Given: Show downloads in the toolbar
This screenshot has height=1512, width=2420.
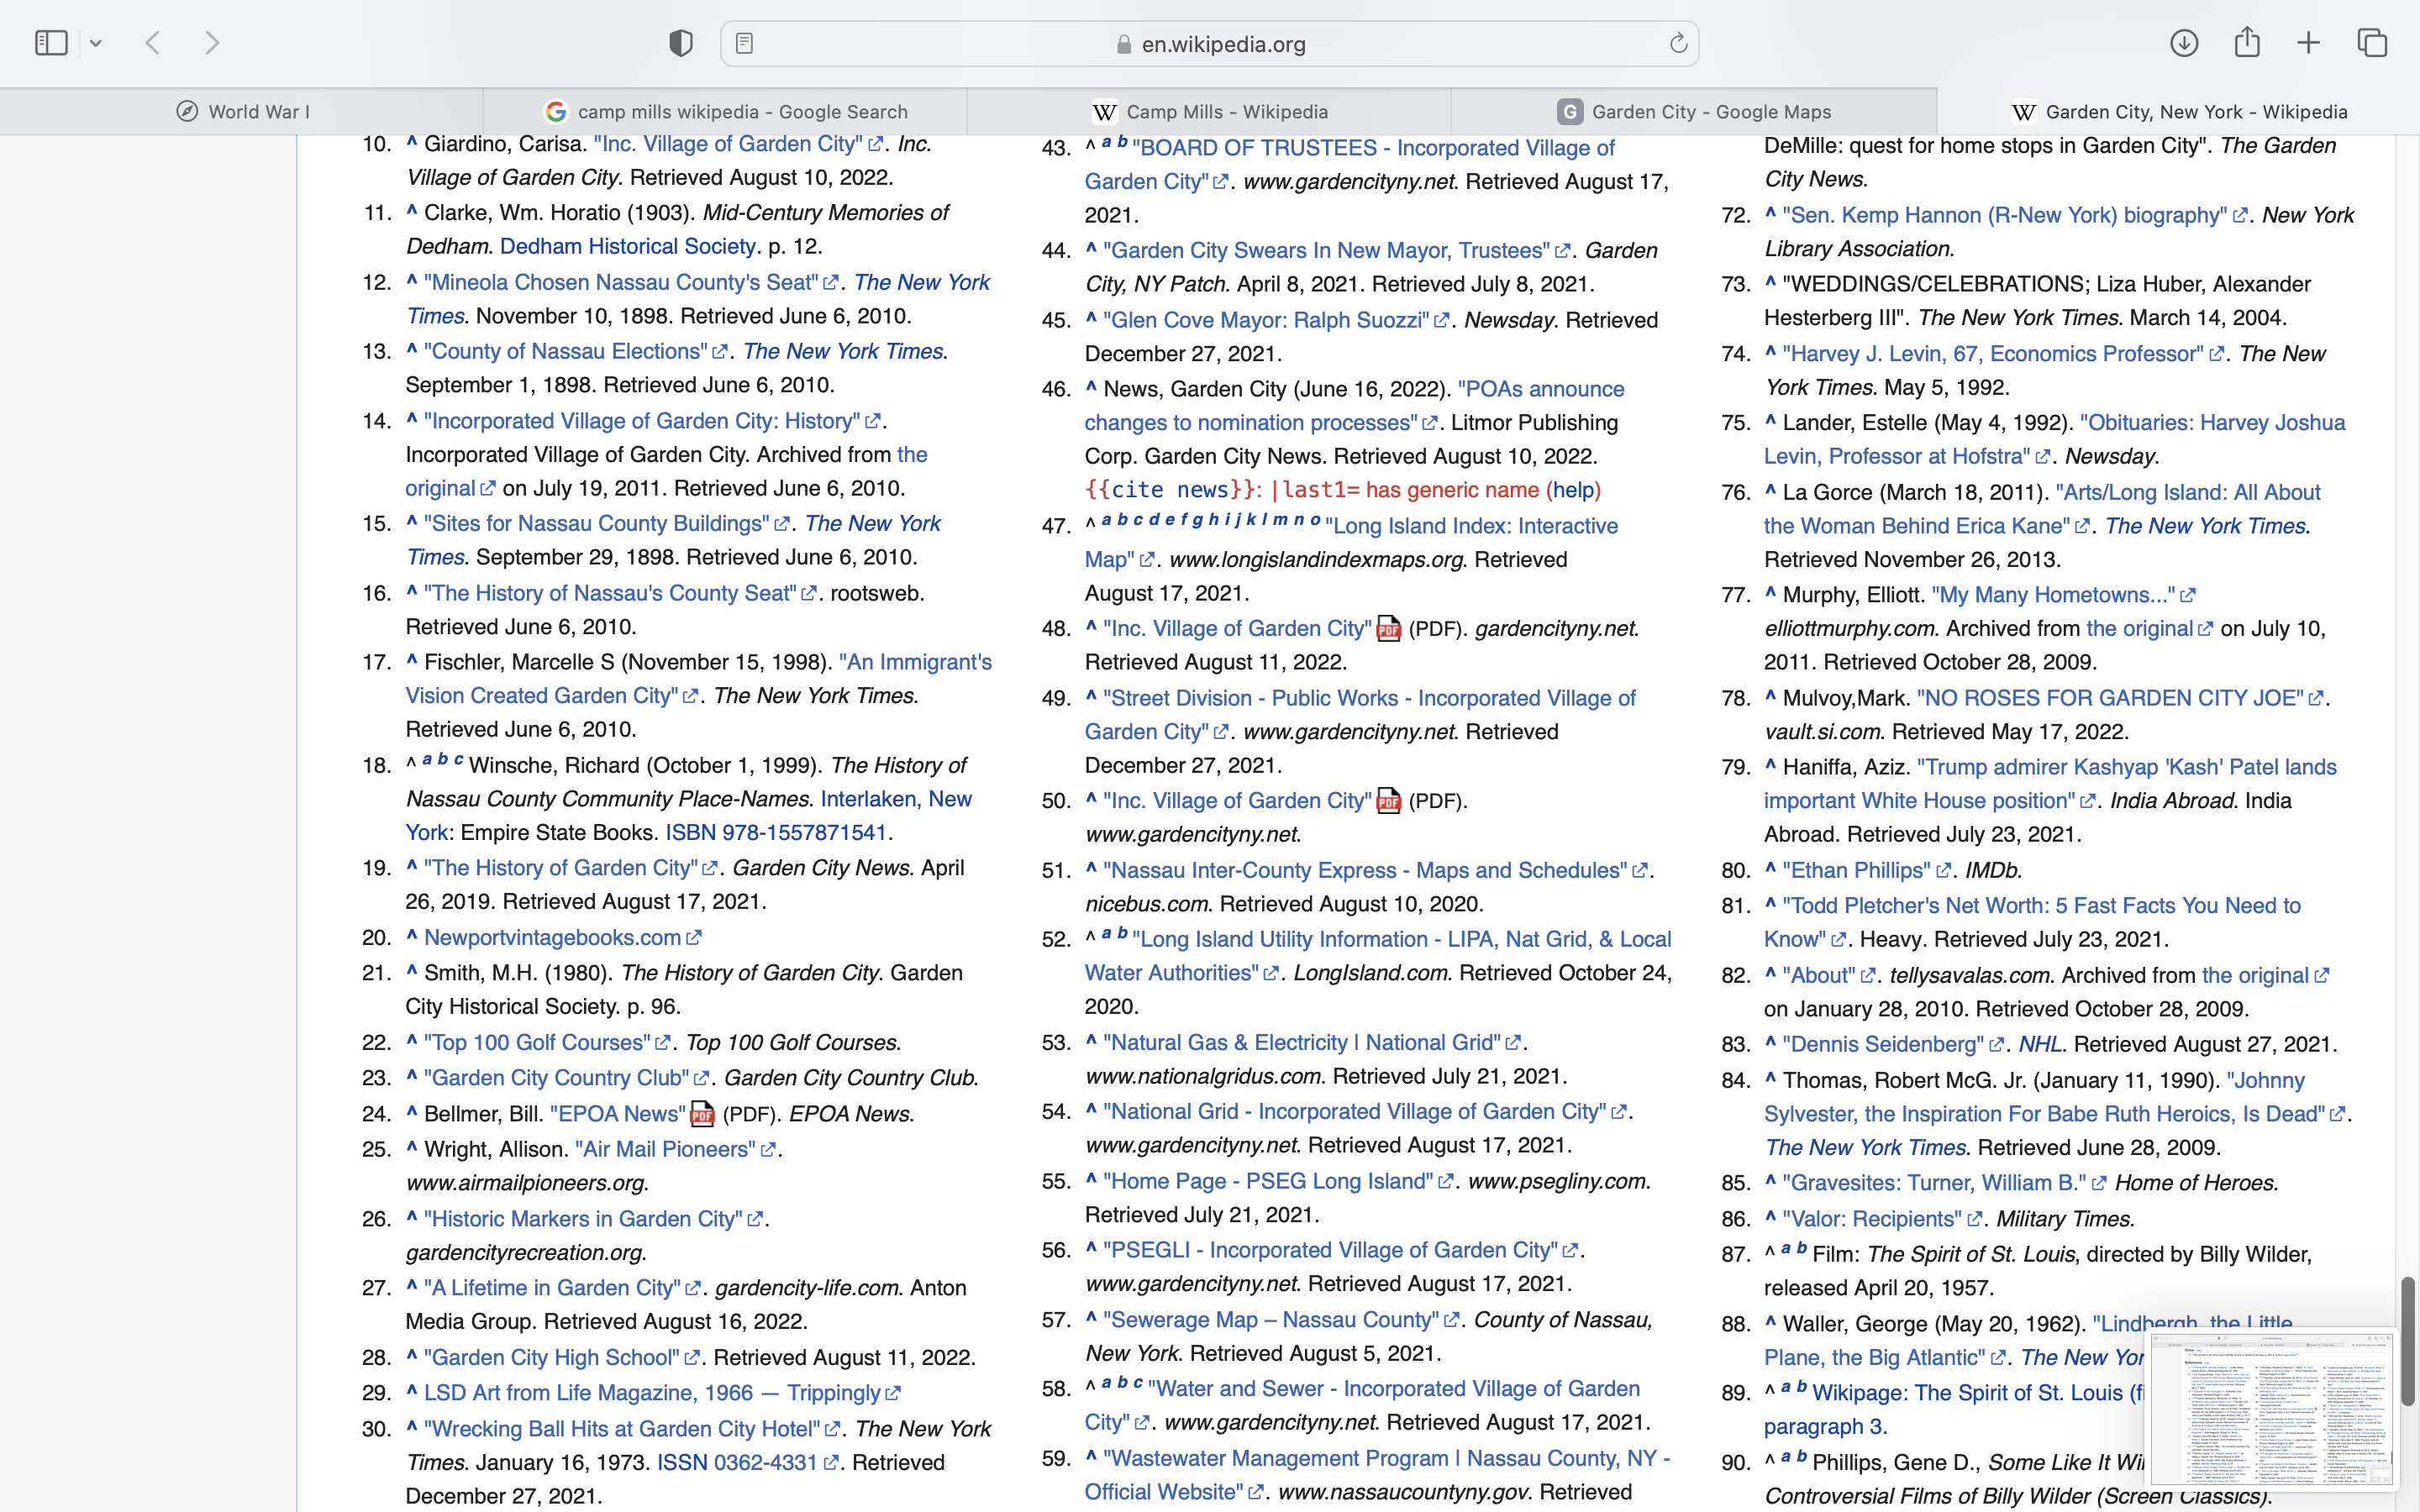Looking at the screenshot, I should 2184,43.
